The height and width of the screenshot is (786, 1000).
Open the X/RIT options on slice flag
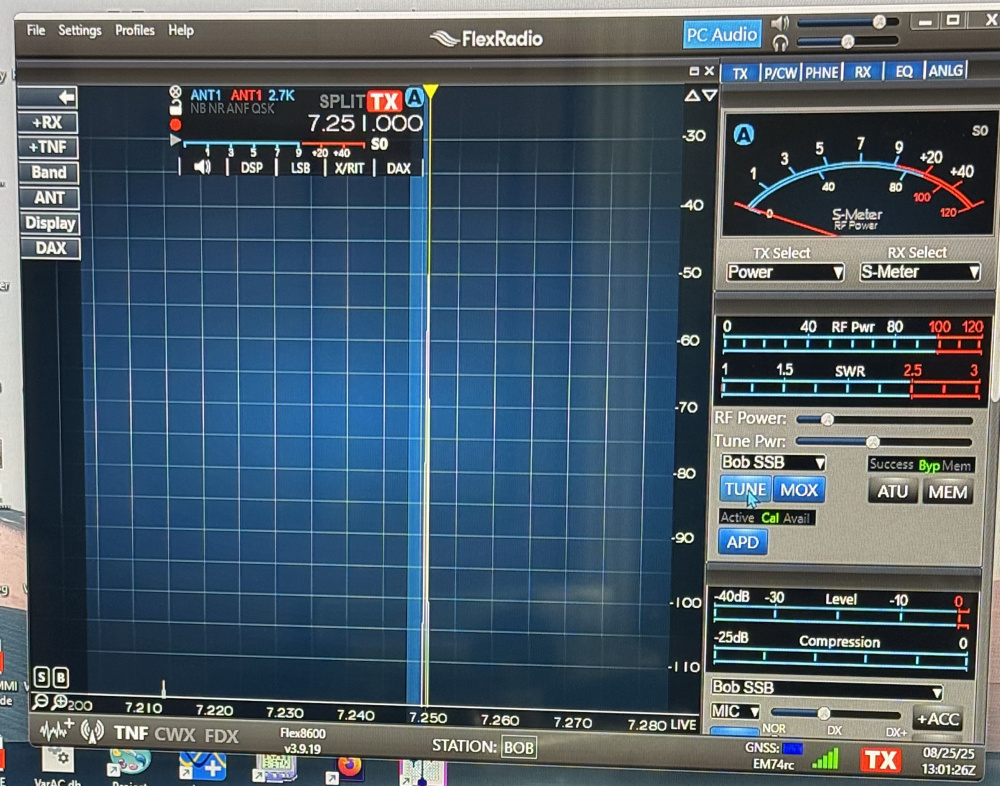(x=349, y=168)
